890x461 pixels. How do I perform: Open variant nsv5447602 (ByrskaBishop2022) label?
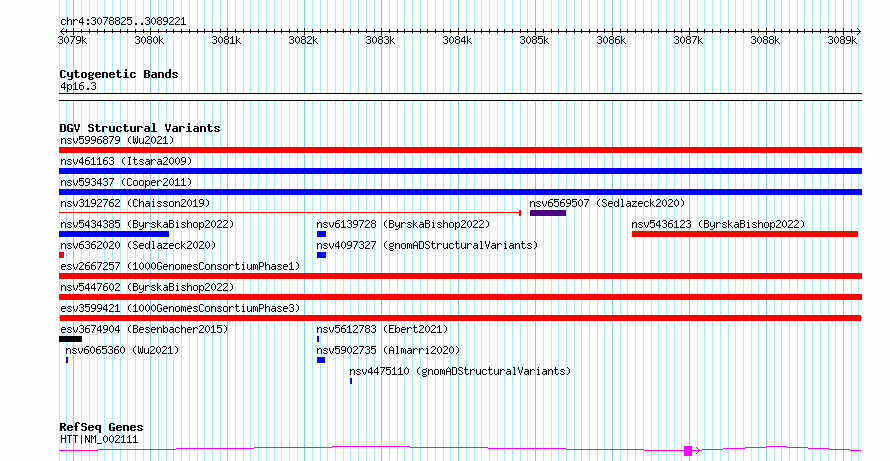[147, 287]
